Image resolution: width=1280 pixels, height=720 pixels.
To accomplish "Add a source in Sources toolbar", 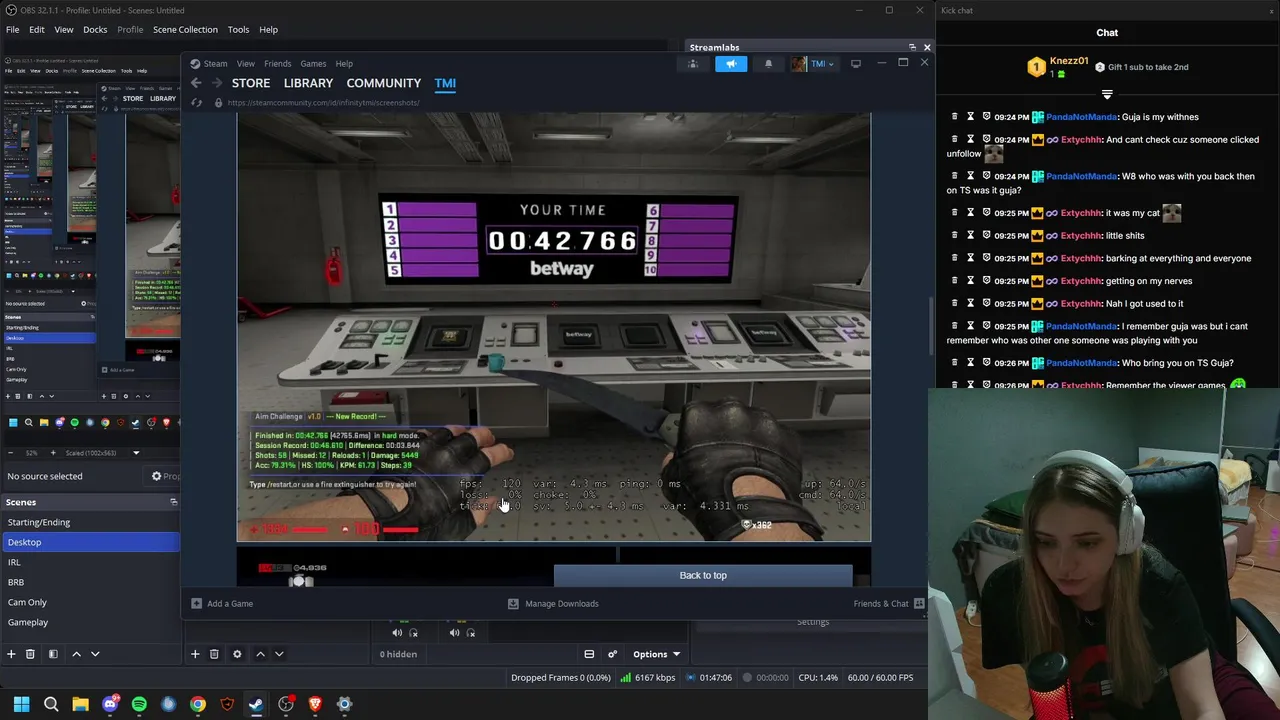I will pos(195,654).
